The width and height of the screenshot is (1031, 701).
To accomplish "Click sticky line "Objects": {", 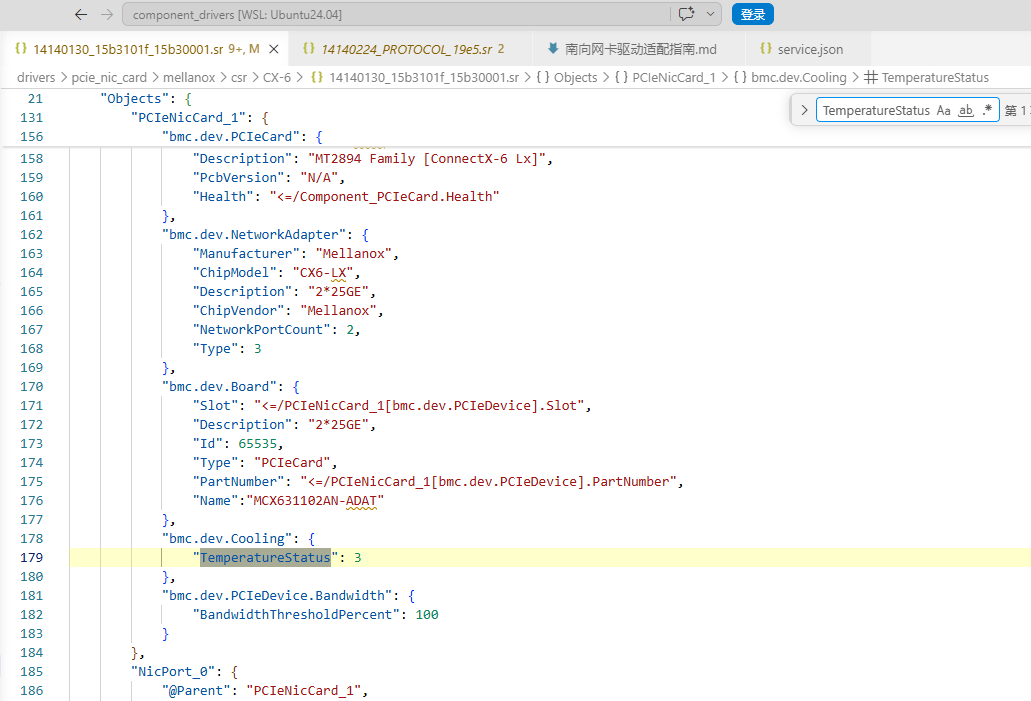I will [x=146, y=99].
